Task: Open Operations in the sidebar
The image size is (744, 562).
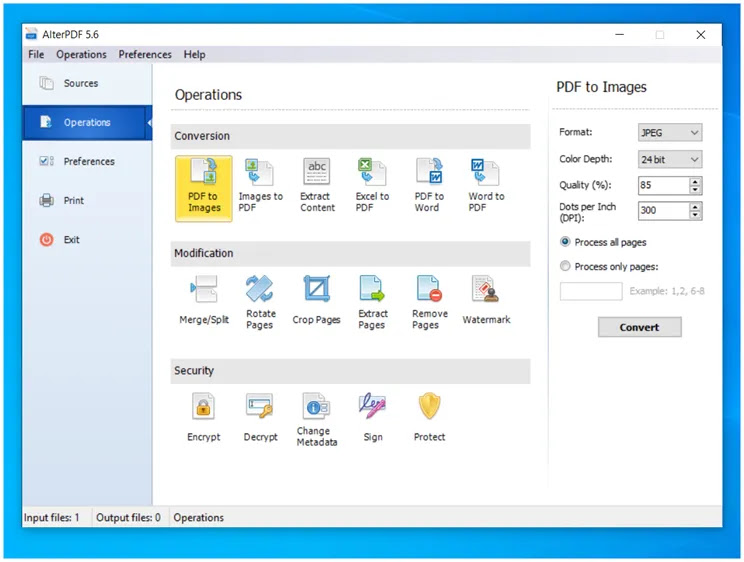Action: pos(87,122)
